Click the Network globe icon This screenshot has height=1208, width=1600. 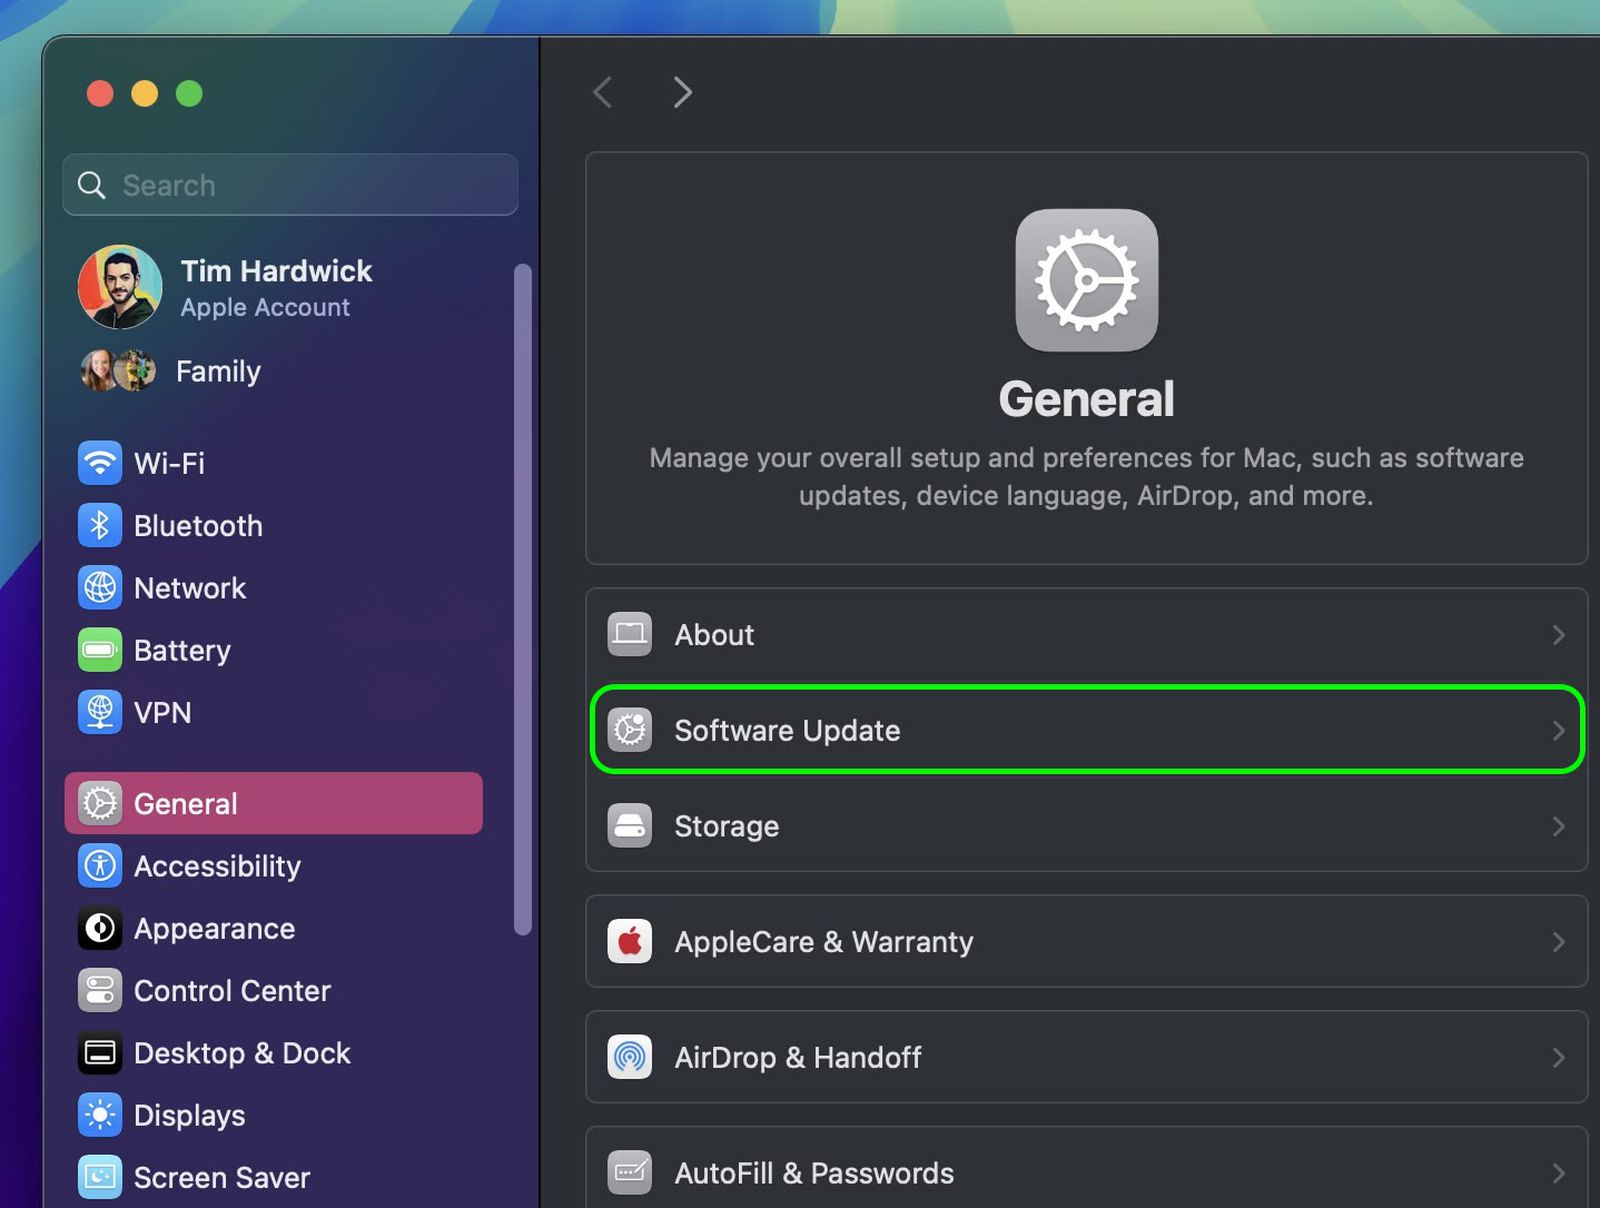[x=100, y=588]
